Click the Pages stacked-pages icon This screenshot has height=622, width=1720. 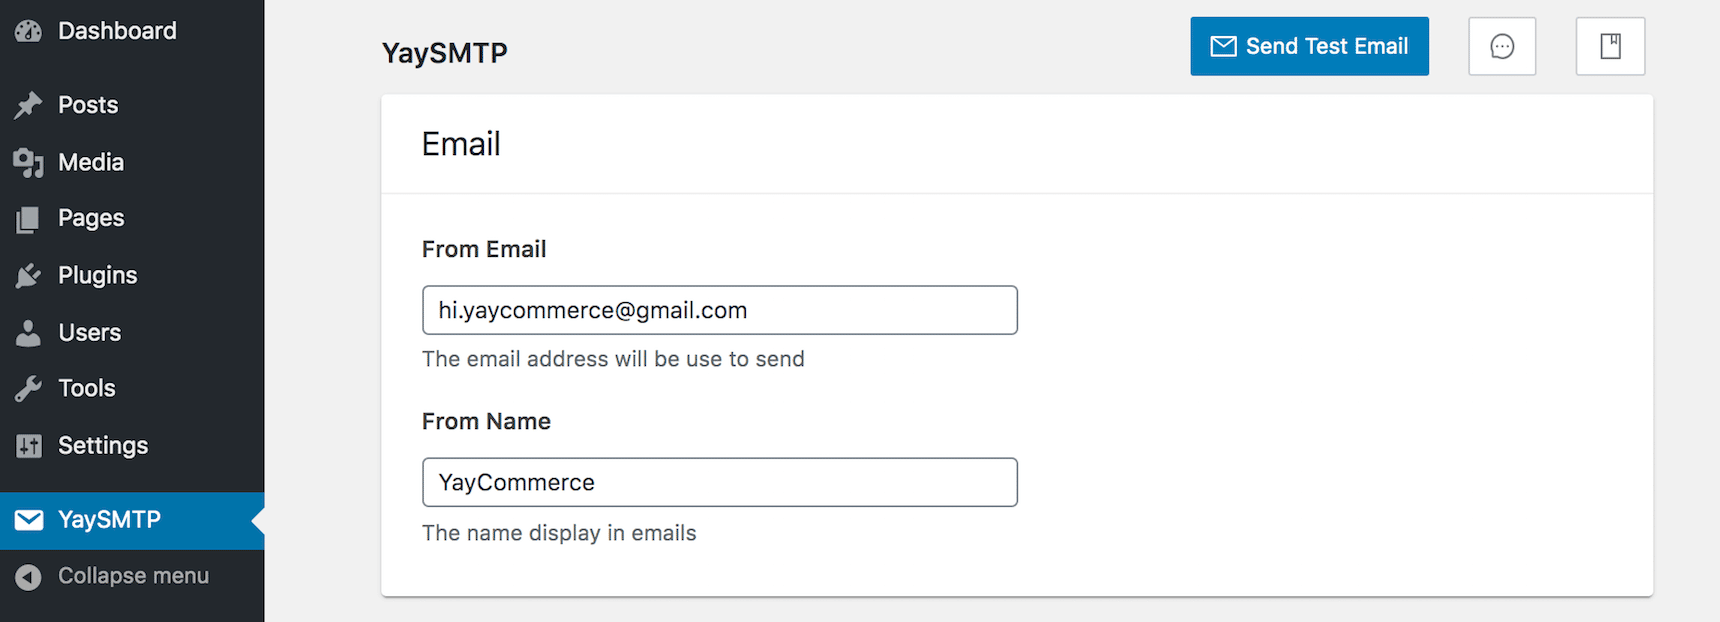click(28, 217)
